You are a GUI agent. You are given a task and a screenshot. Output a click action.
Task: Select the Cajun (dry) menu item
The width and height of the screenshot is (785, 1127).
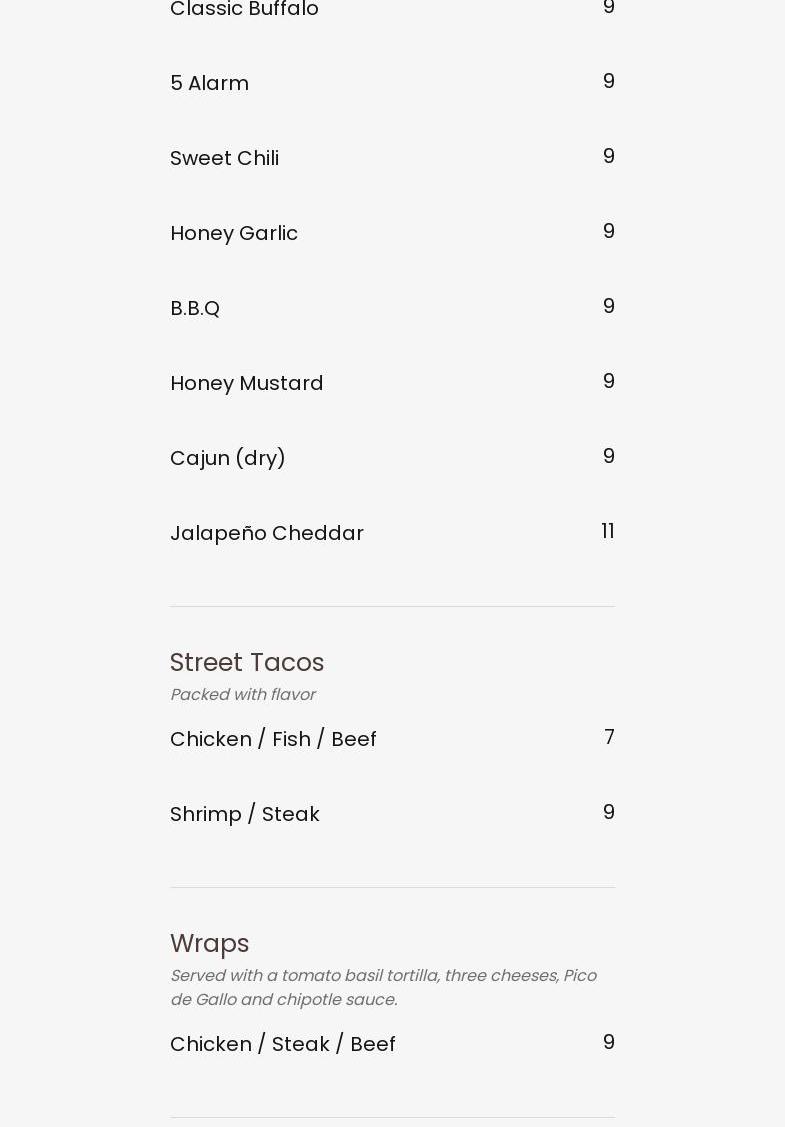228,458
